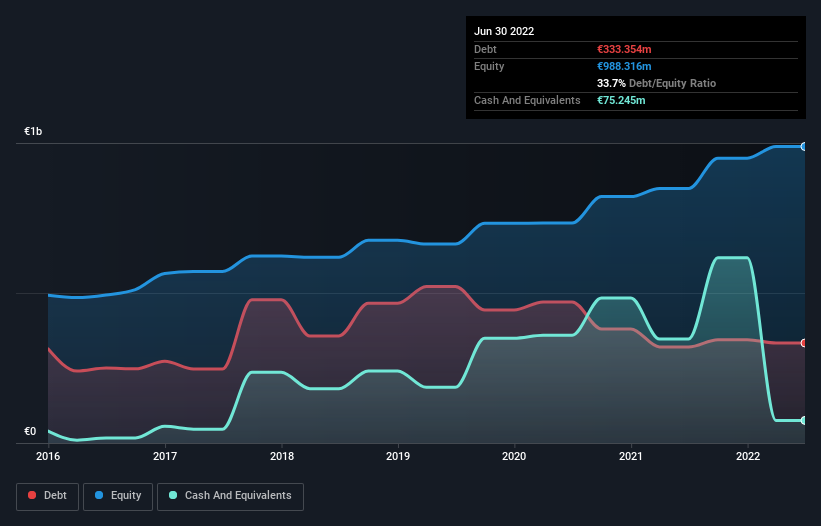Click Cash And Equivalents label in tooltip
Image resolution: width=821 pixels, height=526 pixels.
pos(527,100)
